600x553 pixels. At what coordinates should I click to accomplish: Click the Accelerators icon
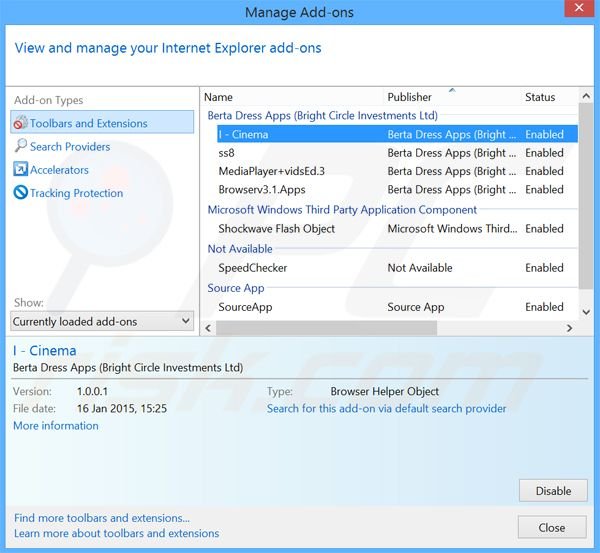pos(20,169)
